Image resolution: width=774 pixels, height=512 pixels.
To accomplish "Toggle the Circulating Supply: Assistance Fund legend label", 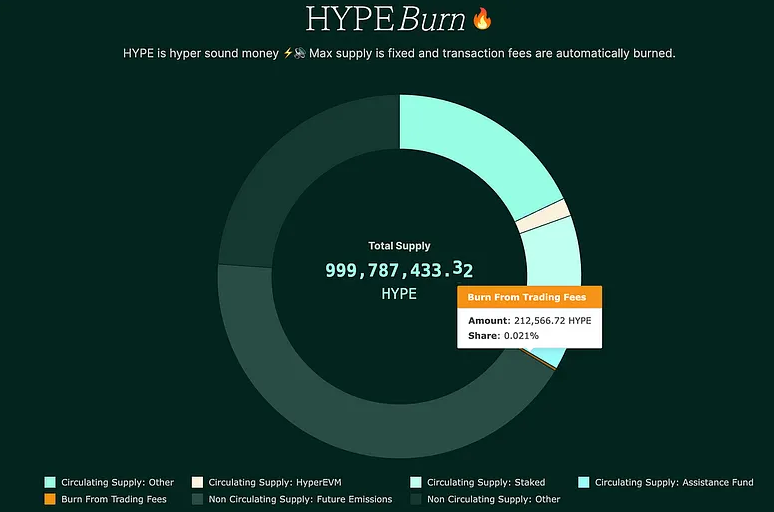I will (x=673, y=482).
